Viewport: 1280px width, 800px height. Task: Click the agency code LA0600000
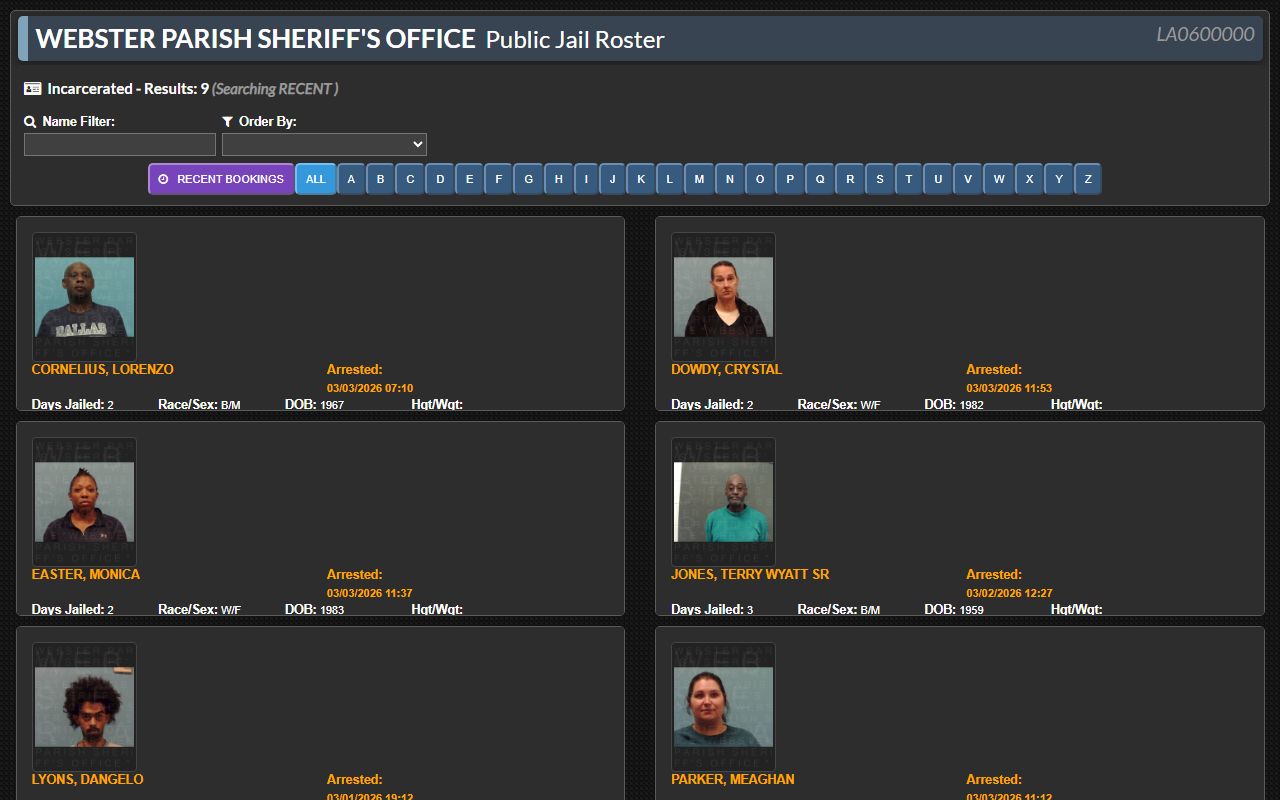(1205, 34)
